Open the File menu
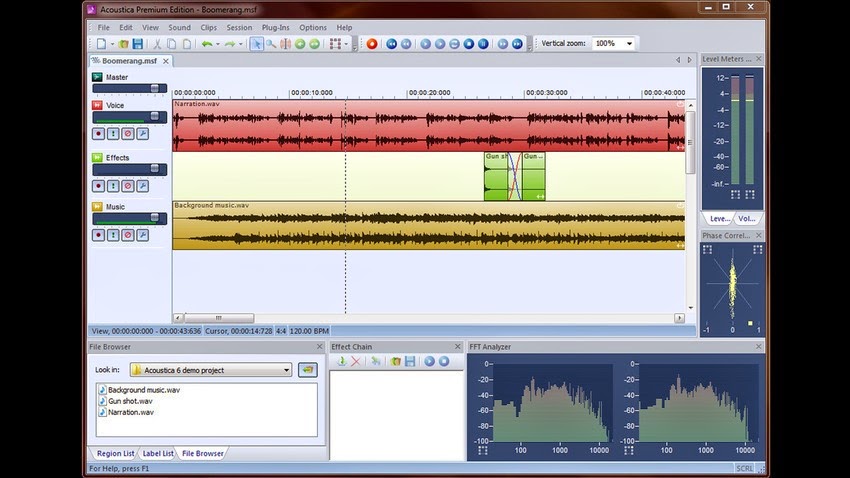The image size is (850, 478). click(x=104, y=28)
